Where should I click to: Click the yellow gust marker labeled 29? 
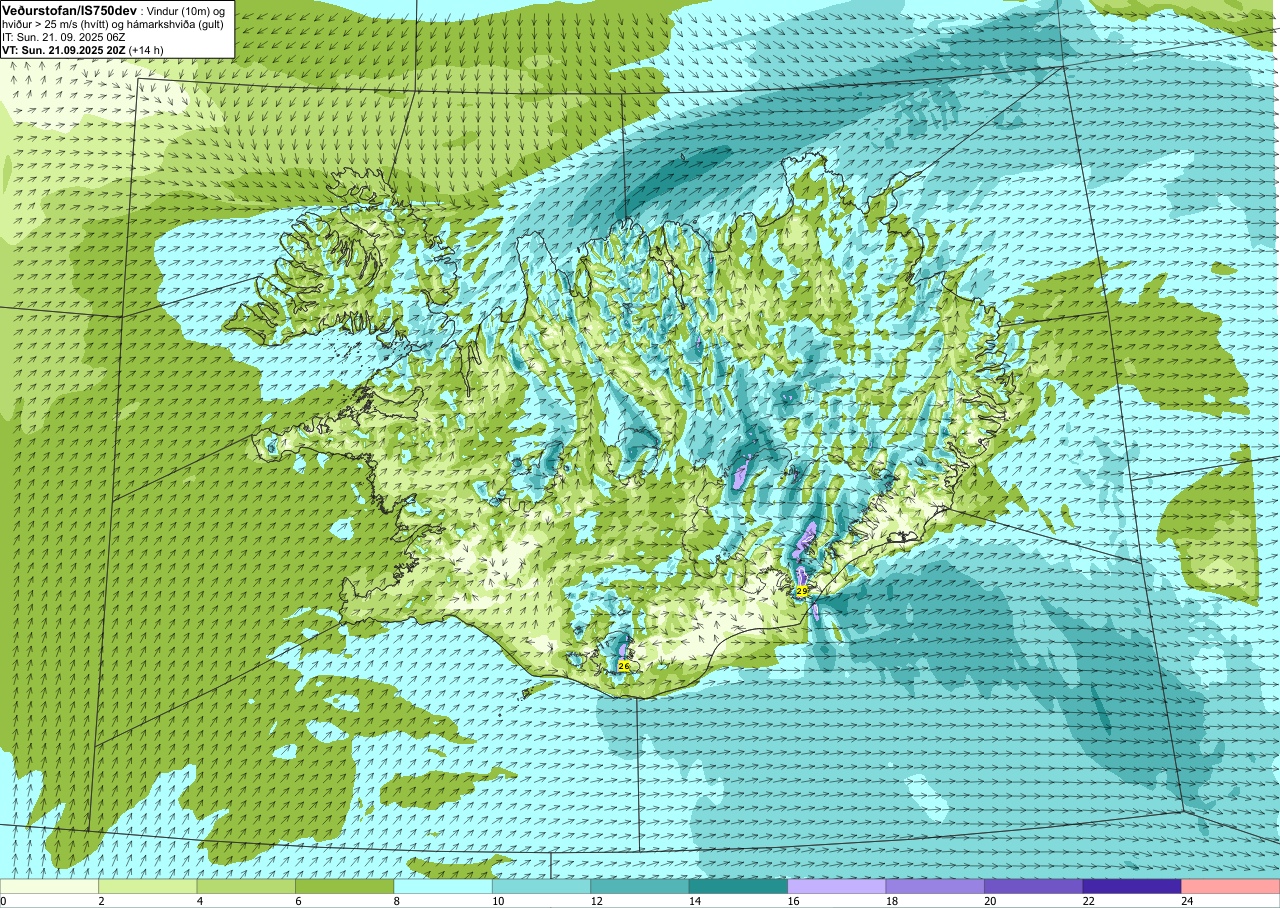(802, 591)
